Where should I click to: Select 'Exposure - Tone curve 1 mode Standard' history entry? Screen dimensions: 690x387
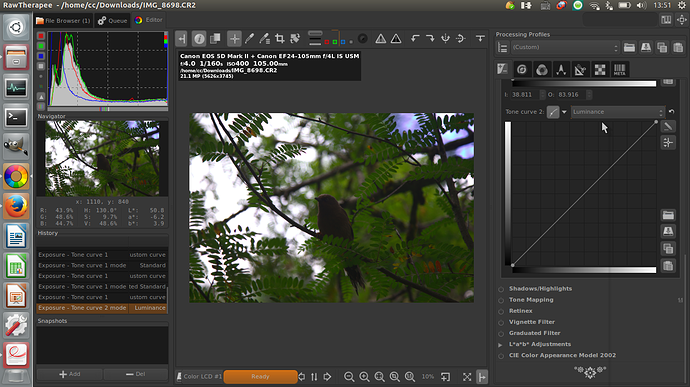[102, 265]
